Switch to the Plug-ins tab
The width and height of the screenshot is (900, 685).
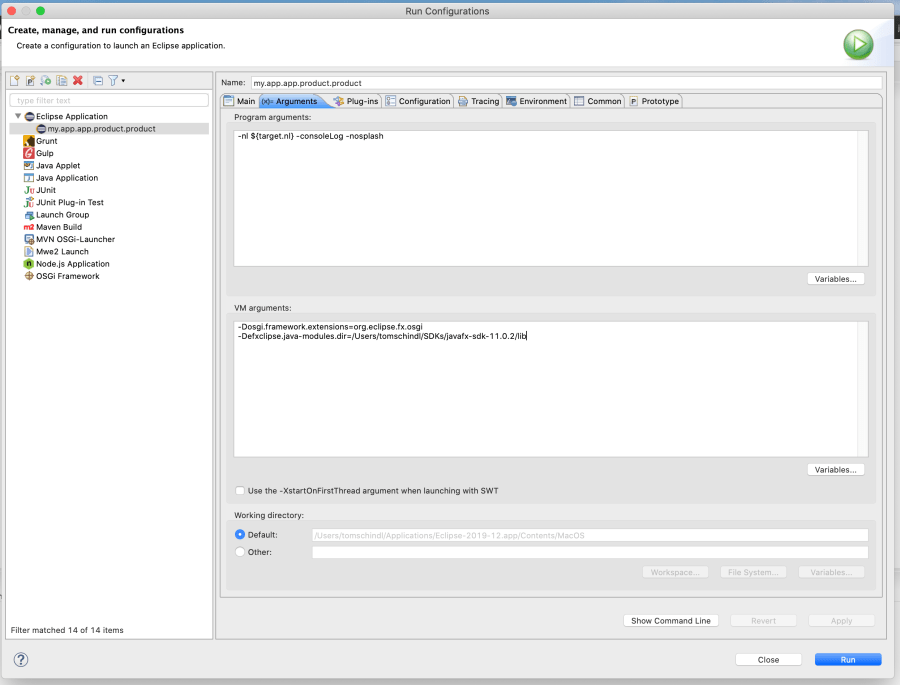click(356, 101)
